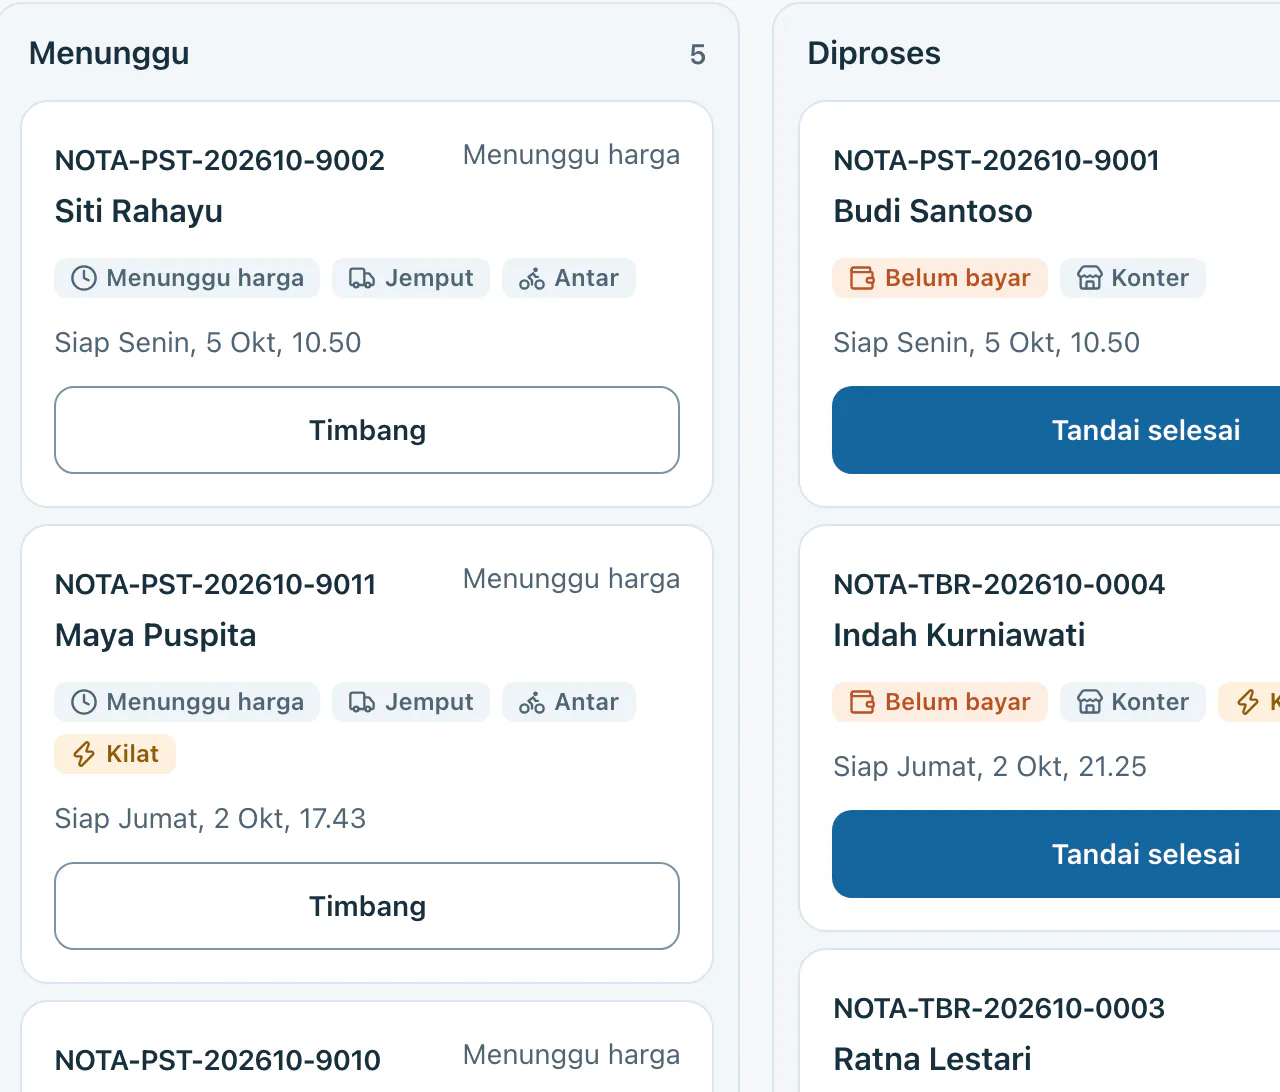The image size is (1280, 1092).
Task: Click lightning icon on Indah Kurniawati's card
Action: coord(1247,702)
